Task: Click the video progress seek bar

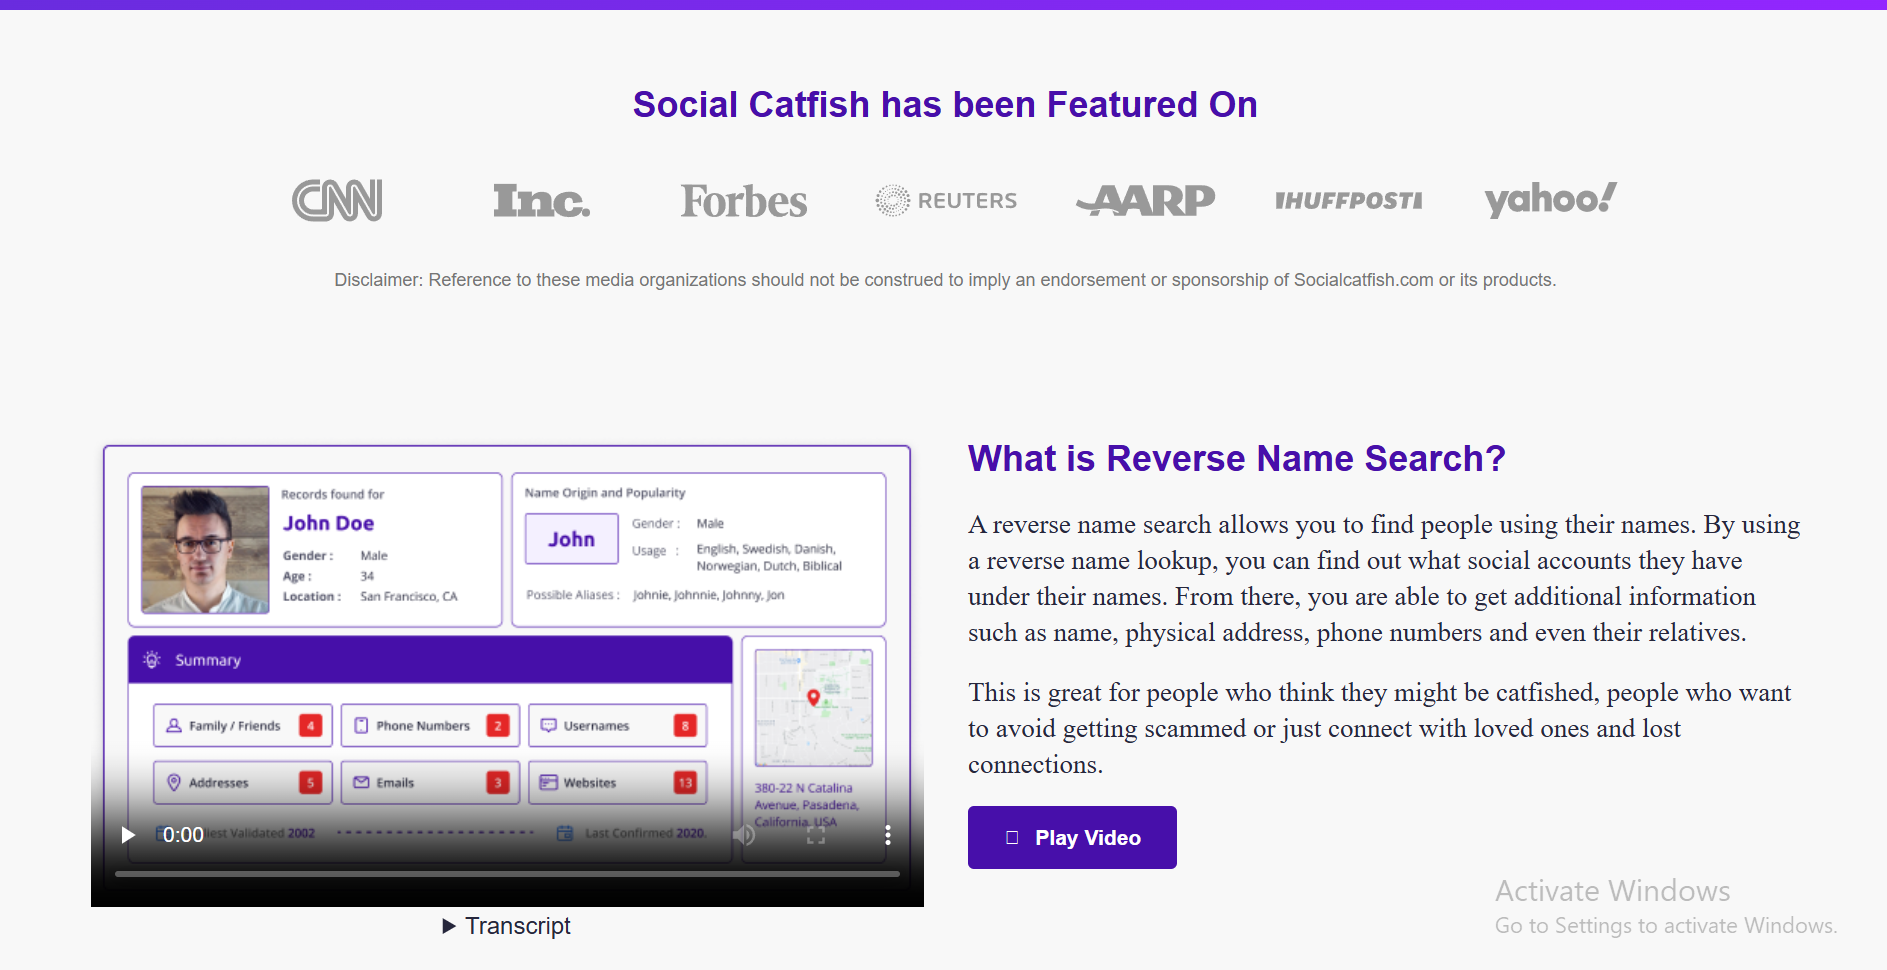Action: click(x=507, y=874)
